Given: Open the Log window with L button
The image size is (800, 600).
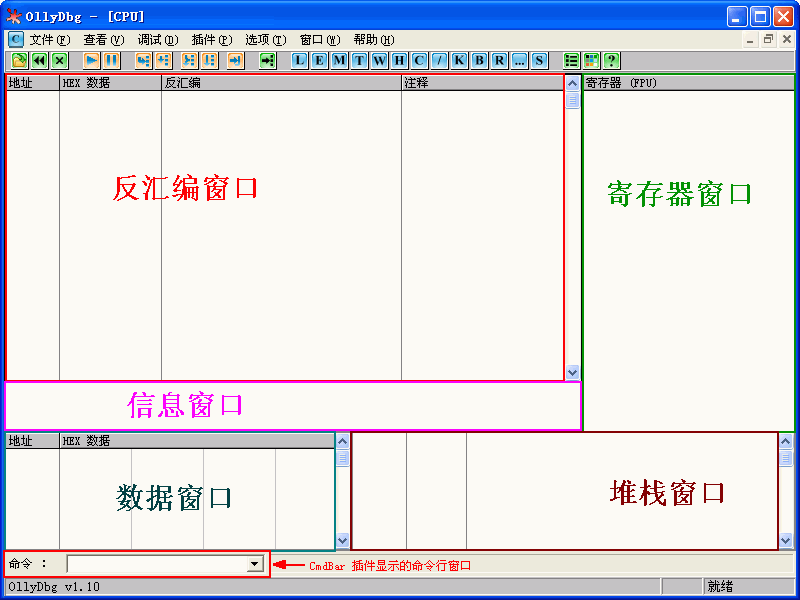Looking at the screenshot, I should 300,61.
